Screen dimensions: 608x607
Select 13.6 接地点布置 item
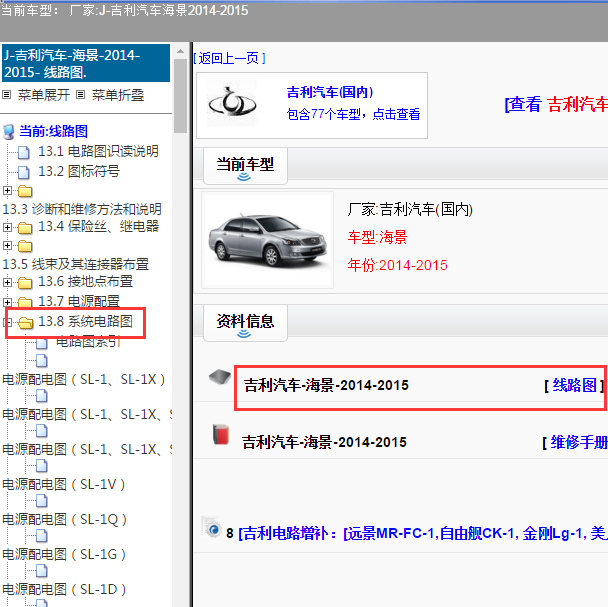[85, 282]
